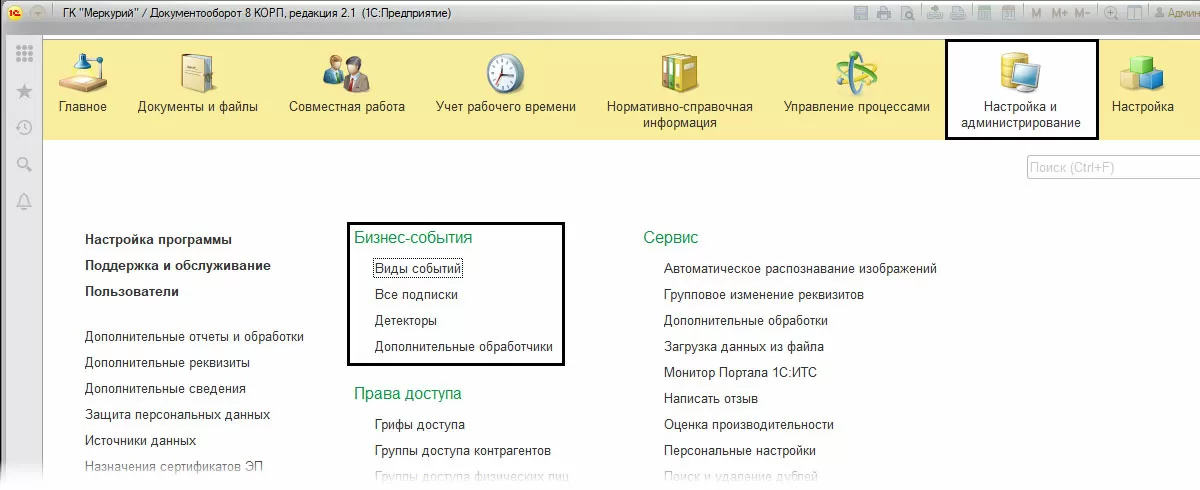Open Дополнительные реквизиты
The width and height of the screenshot is (1200, 490).
[167, 363]
